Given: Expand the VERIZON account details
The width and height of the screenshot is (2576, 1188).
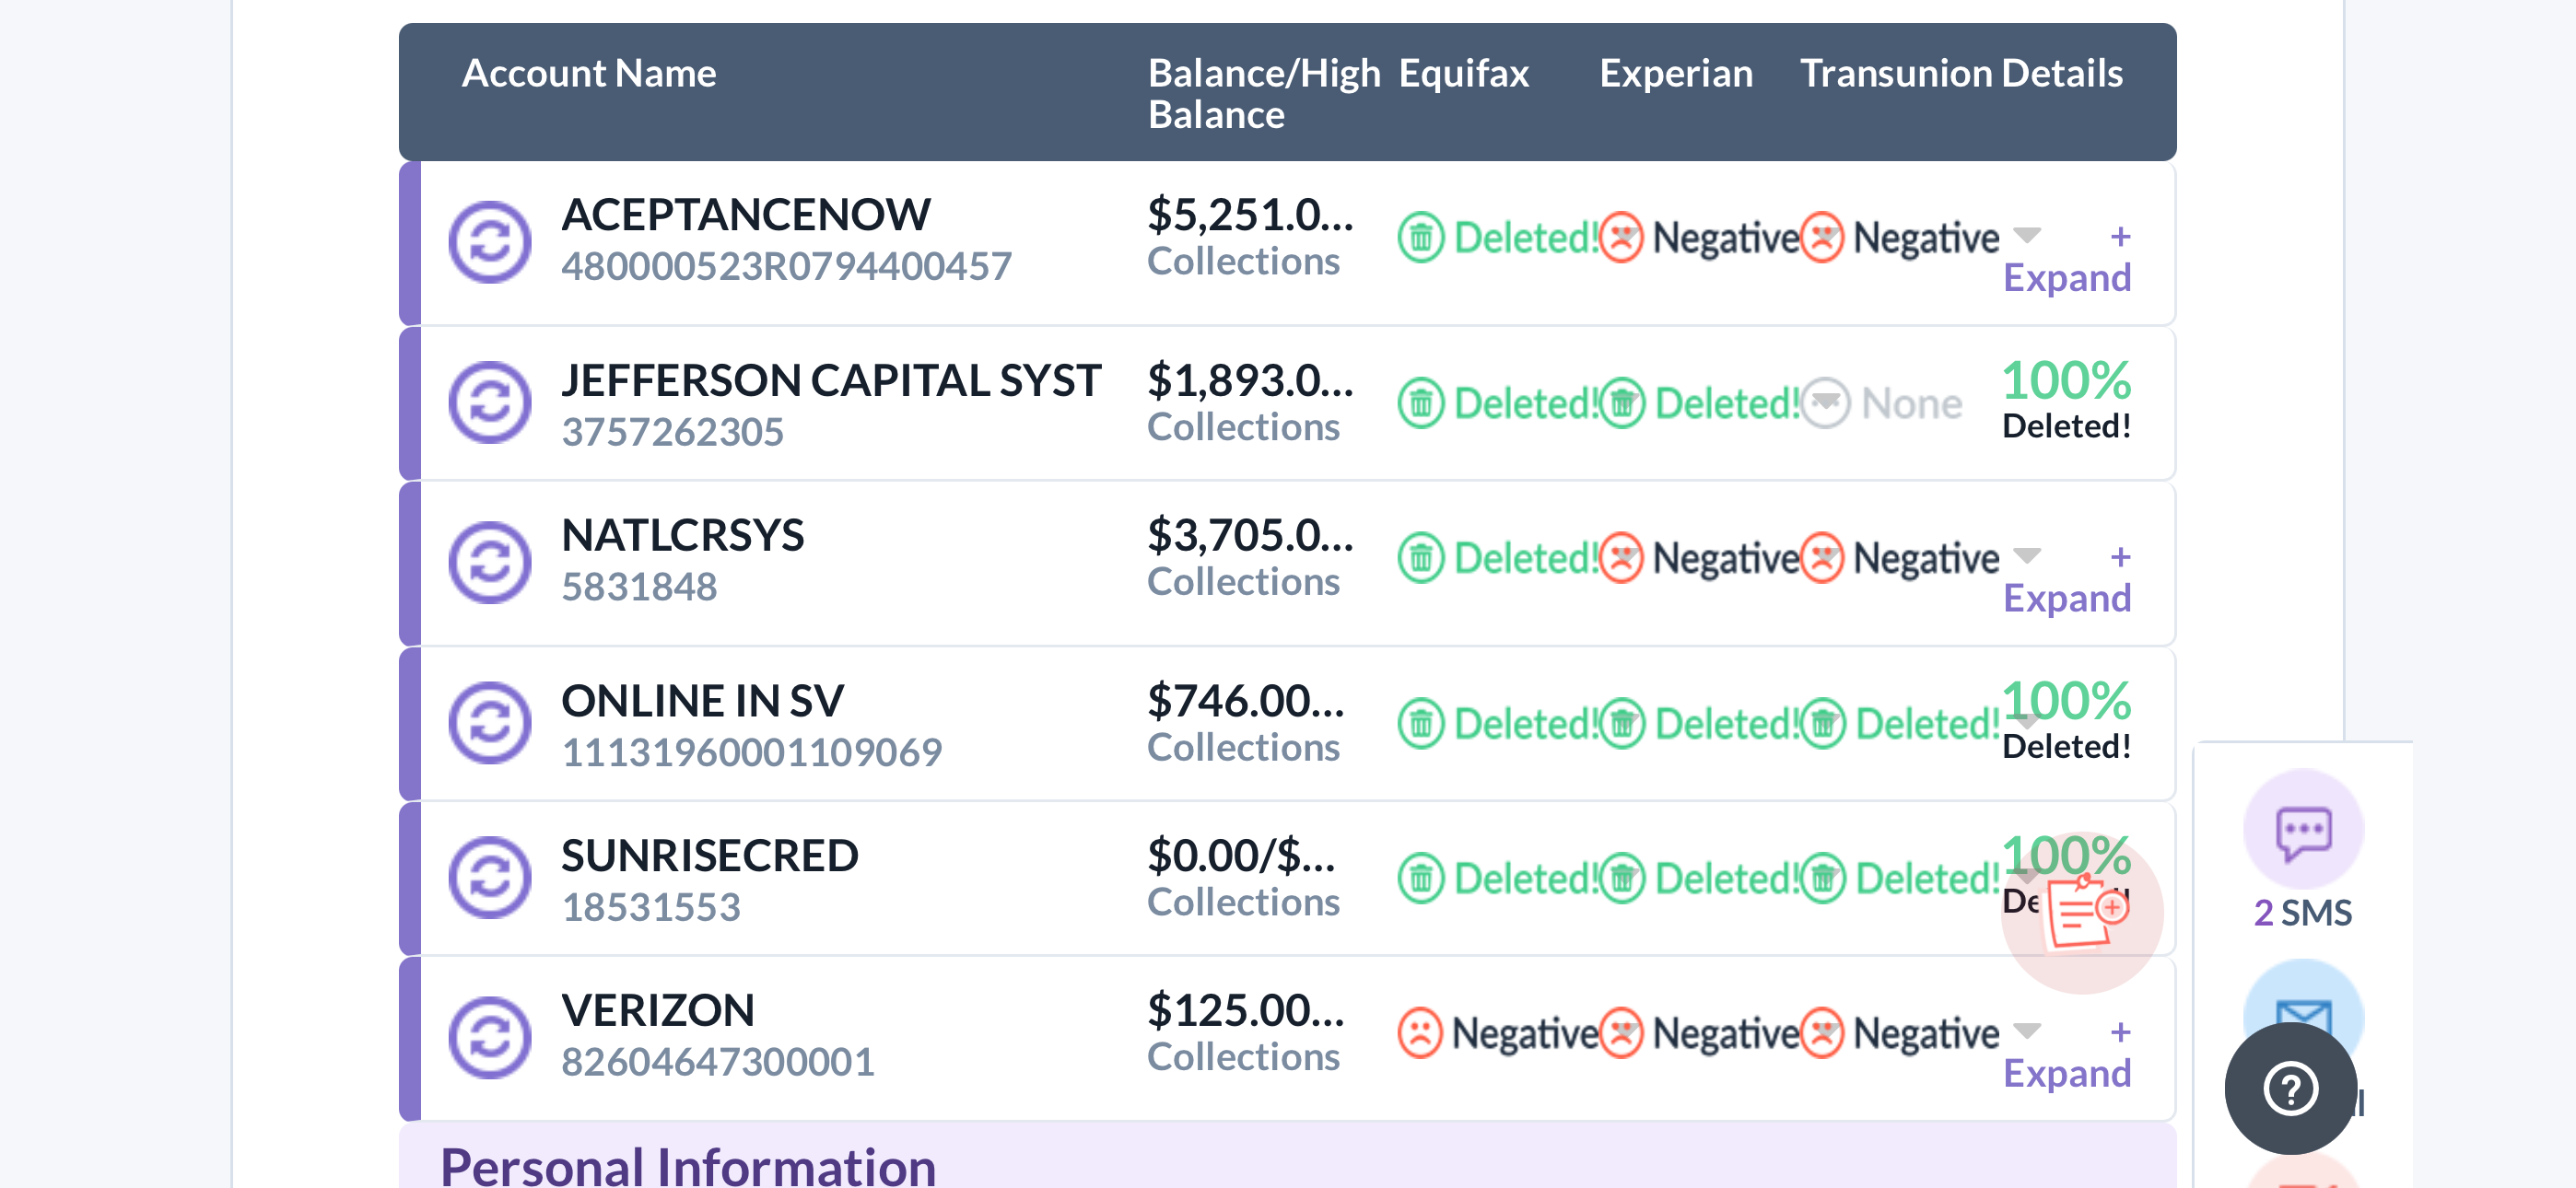Looking at the screenshot, I should click(x=2067, y=1072).
